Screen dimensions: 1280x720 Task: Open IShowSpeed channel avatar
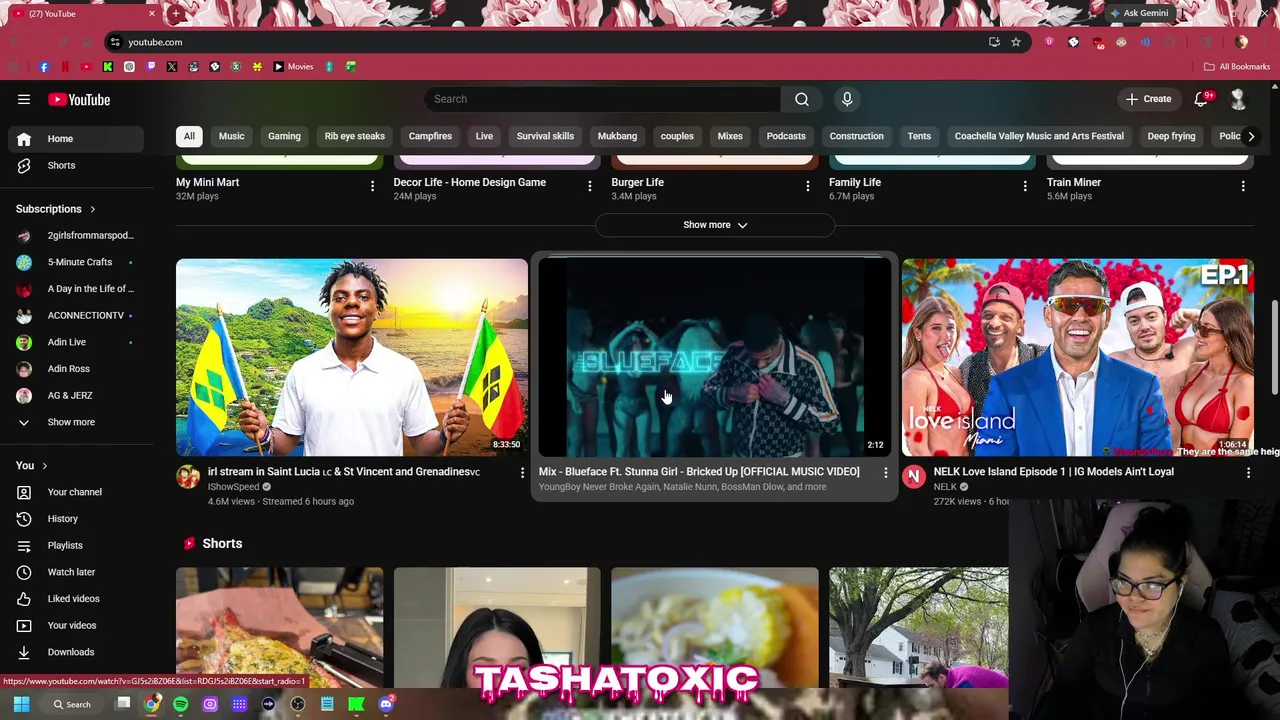pyautogui.click(x=188, y=477)
